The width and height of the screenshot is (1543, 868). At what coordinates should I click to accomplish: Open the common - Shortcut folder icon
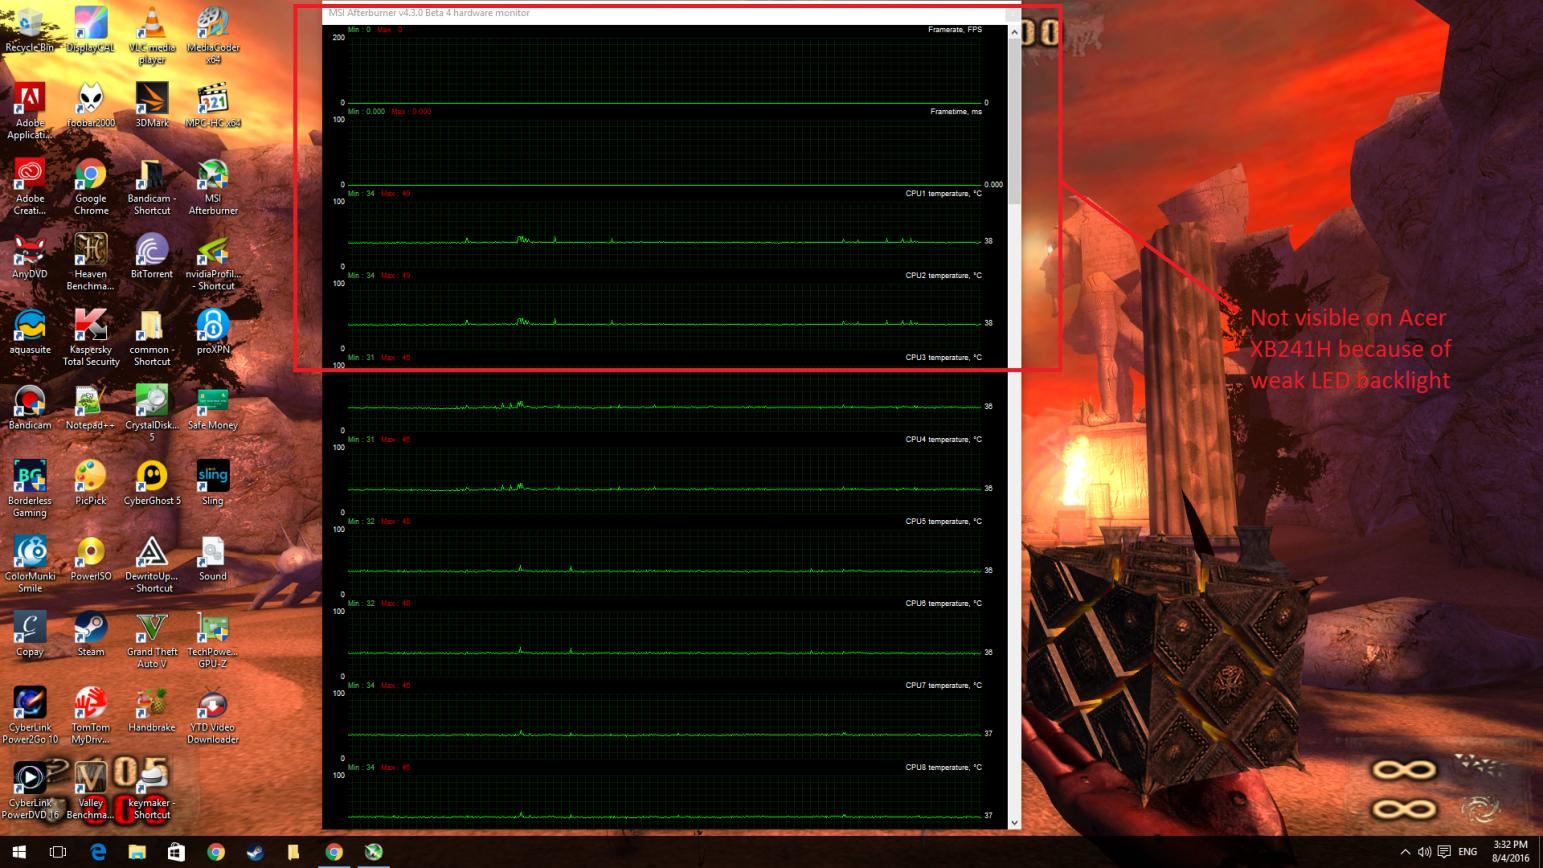[152, 337]
